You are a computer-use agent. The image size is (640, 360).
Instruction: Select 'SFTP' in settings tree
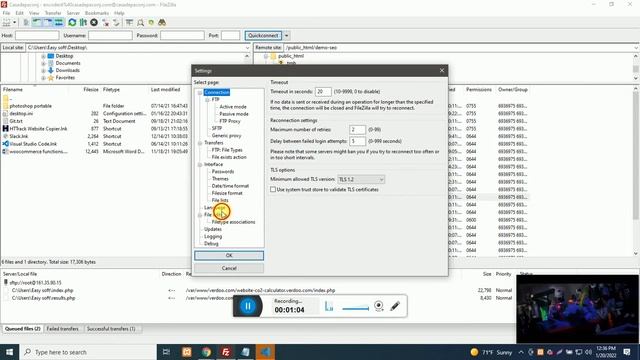point(217,128)
